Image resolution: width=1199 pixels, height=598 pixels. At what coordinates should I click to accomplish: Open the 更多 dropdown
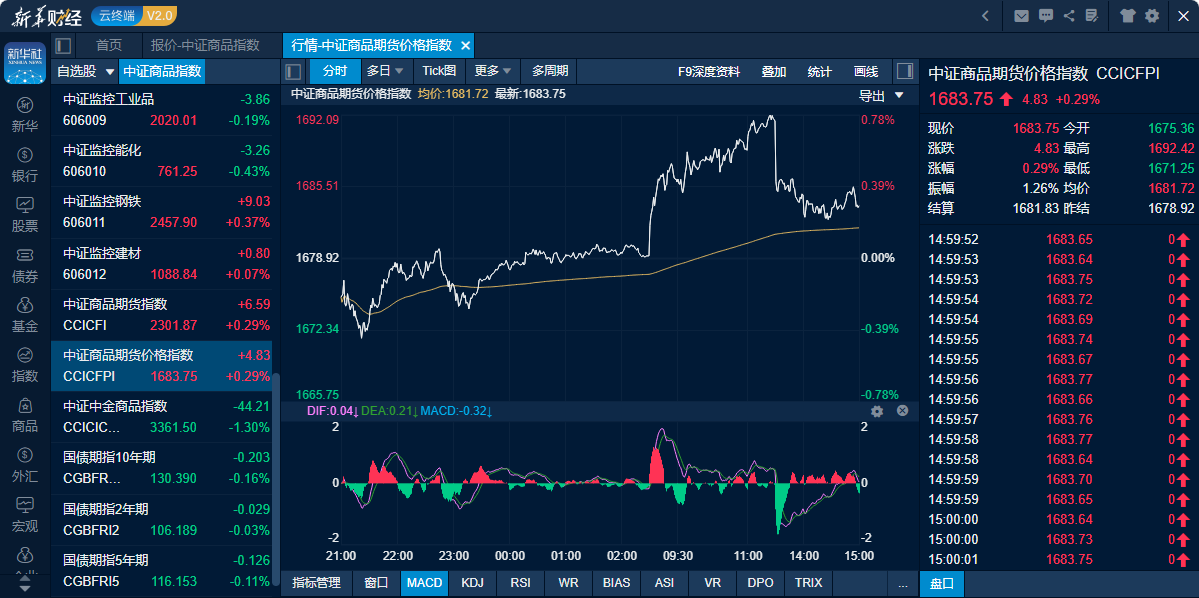[x=493, y=72]
